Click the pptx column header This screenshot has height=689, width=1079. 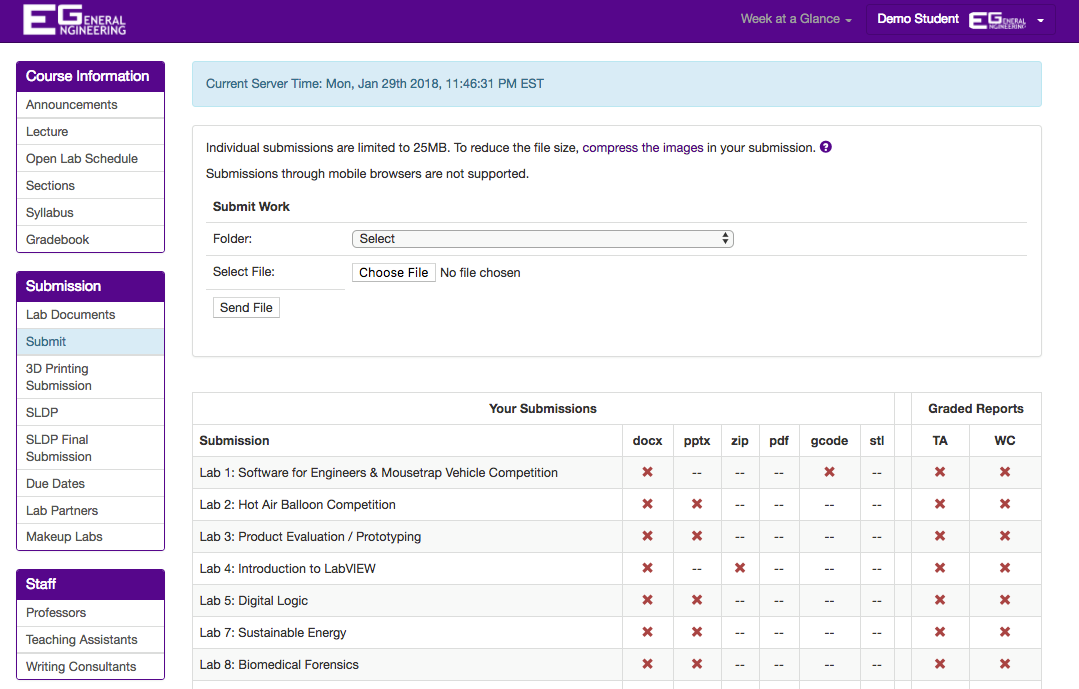(x=697, y=441)
